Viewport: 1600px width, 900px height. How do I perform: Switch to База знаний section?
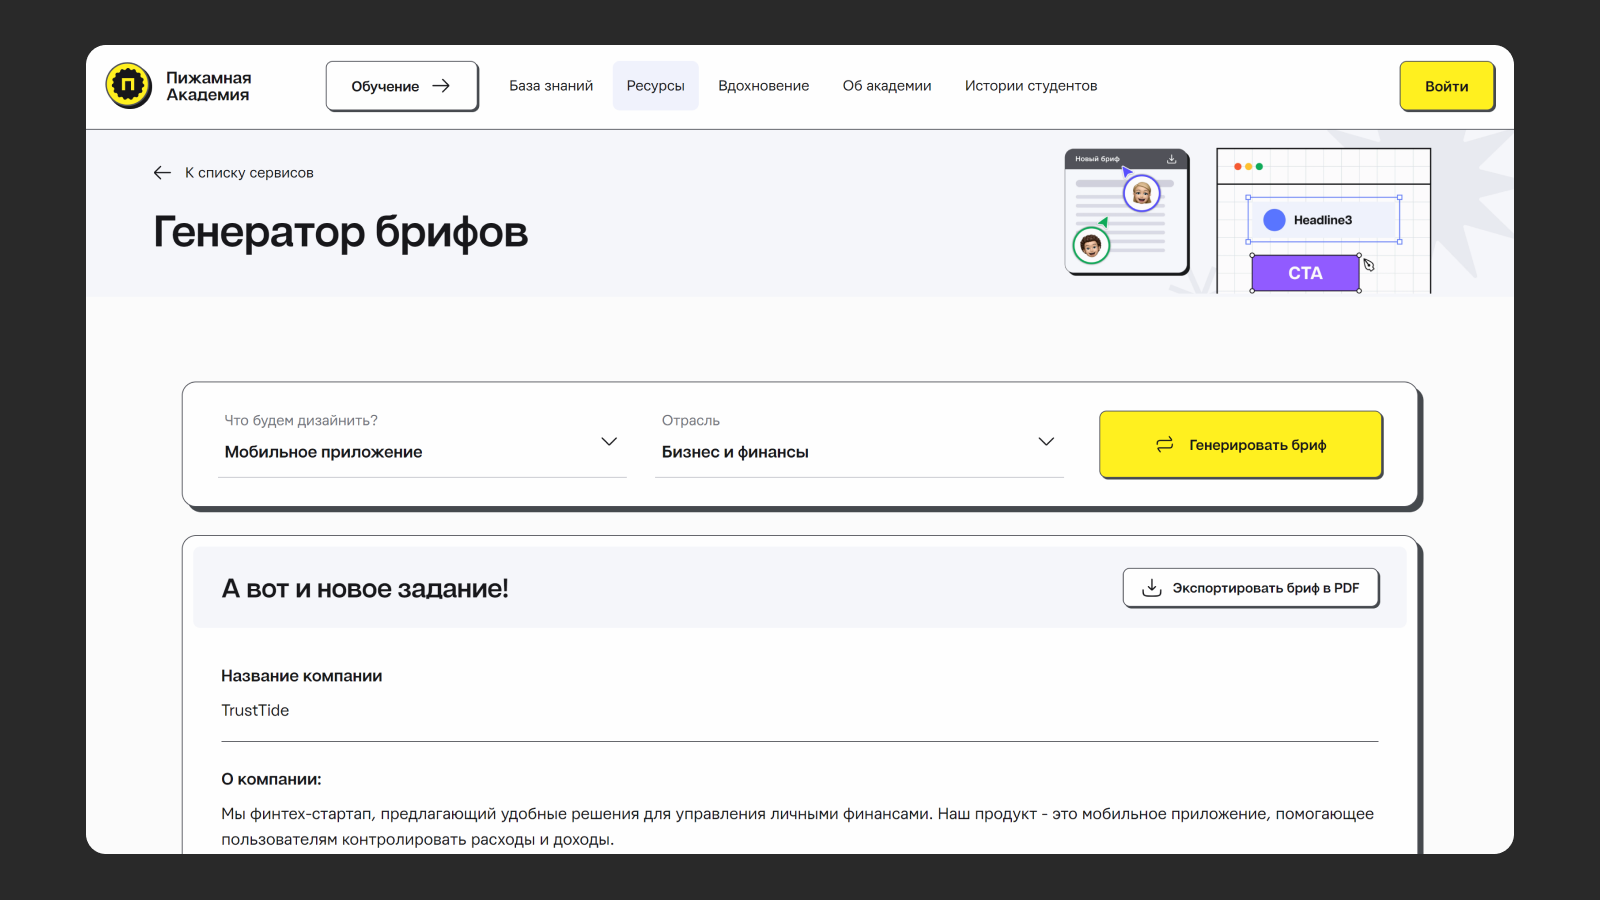click(550, 85)
